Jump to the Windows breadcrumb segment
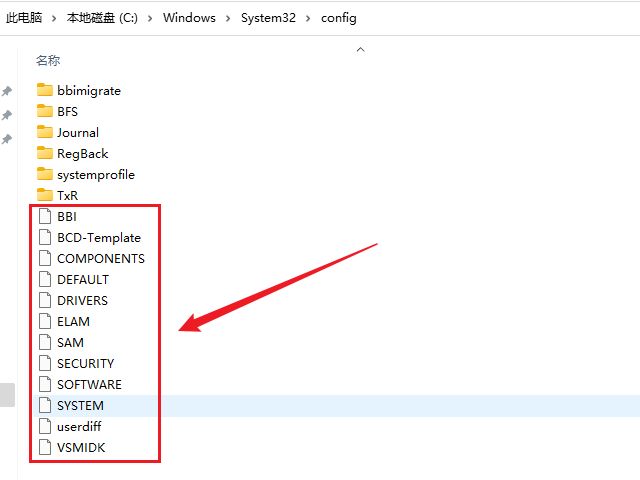Viewport: 640px width, 480px height. point(189,18)
